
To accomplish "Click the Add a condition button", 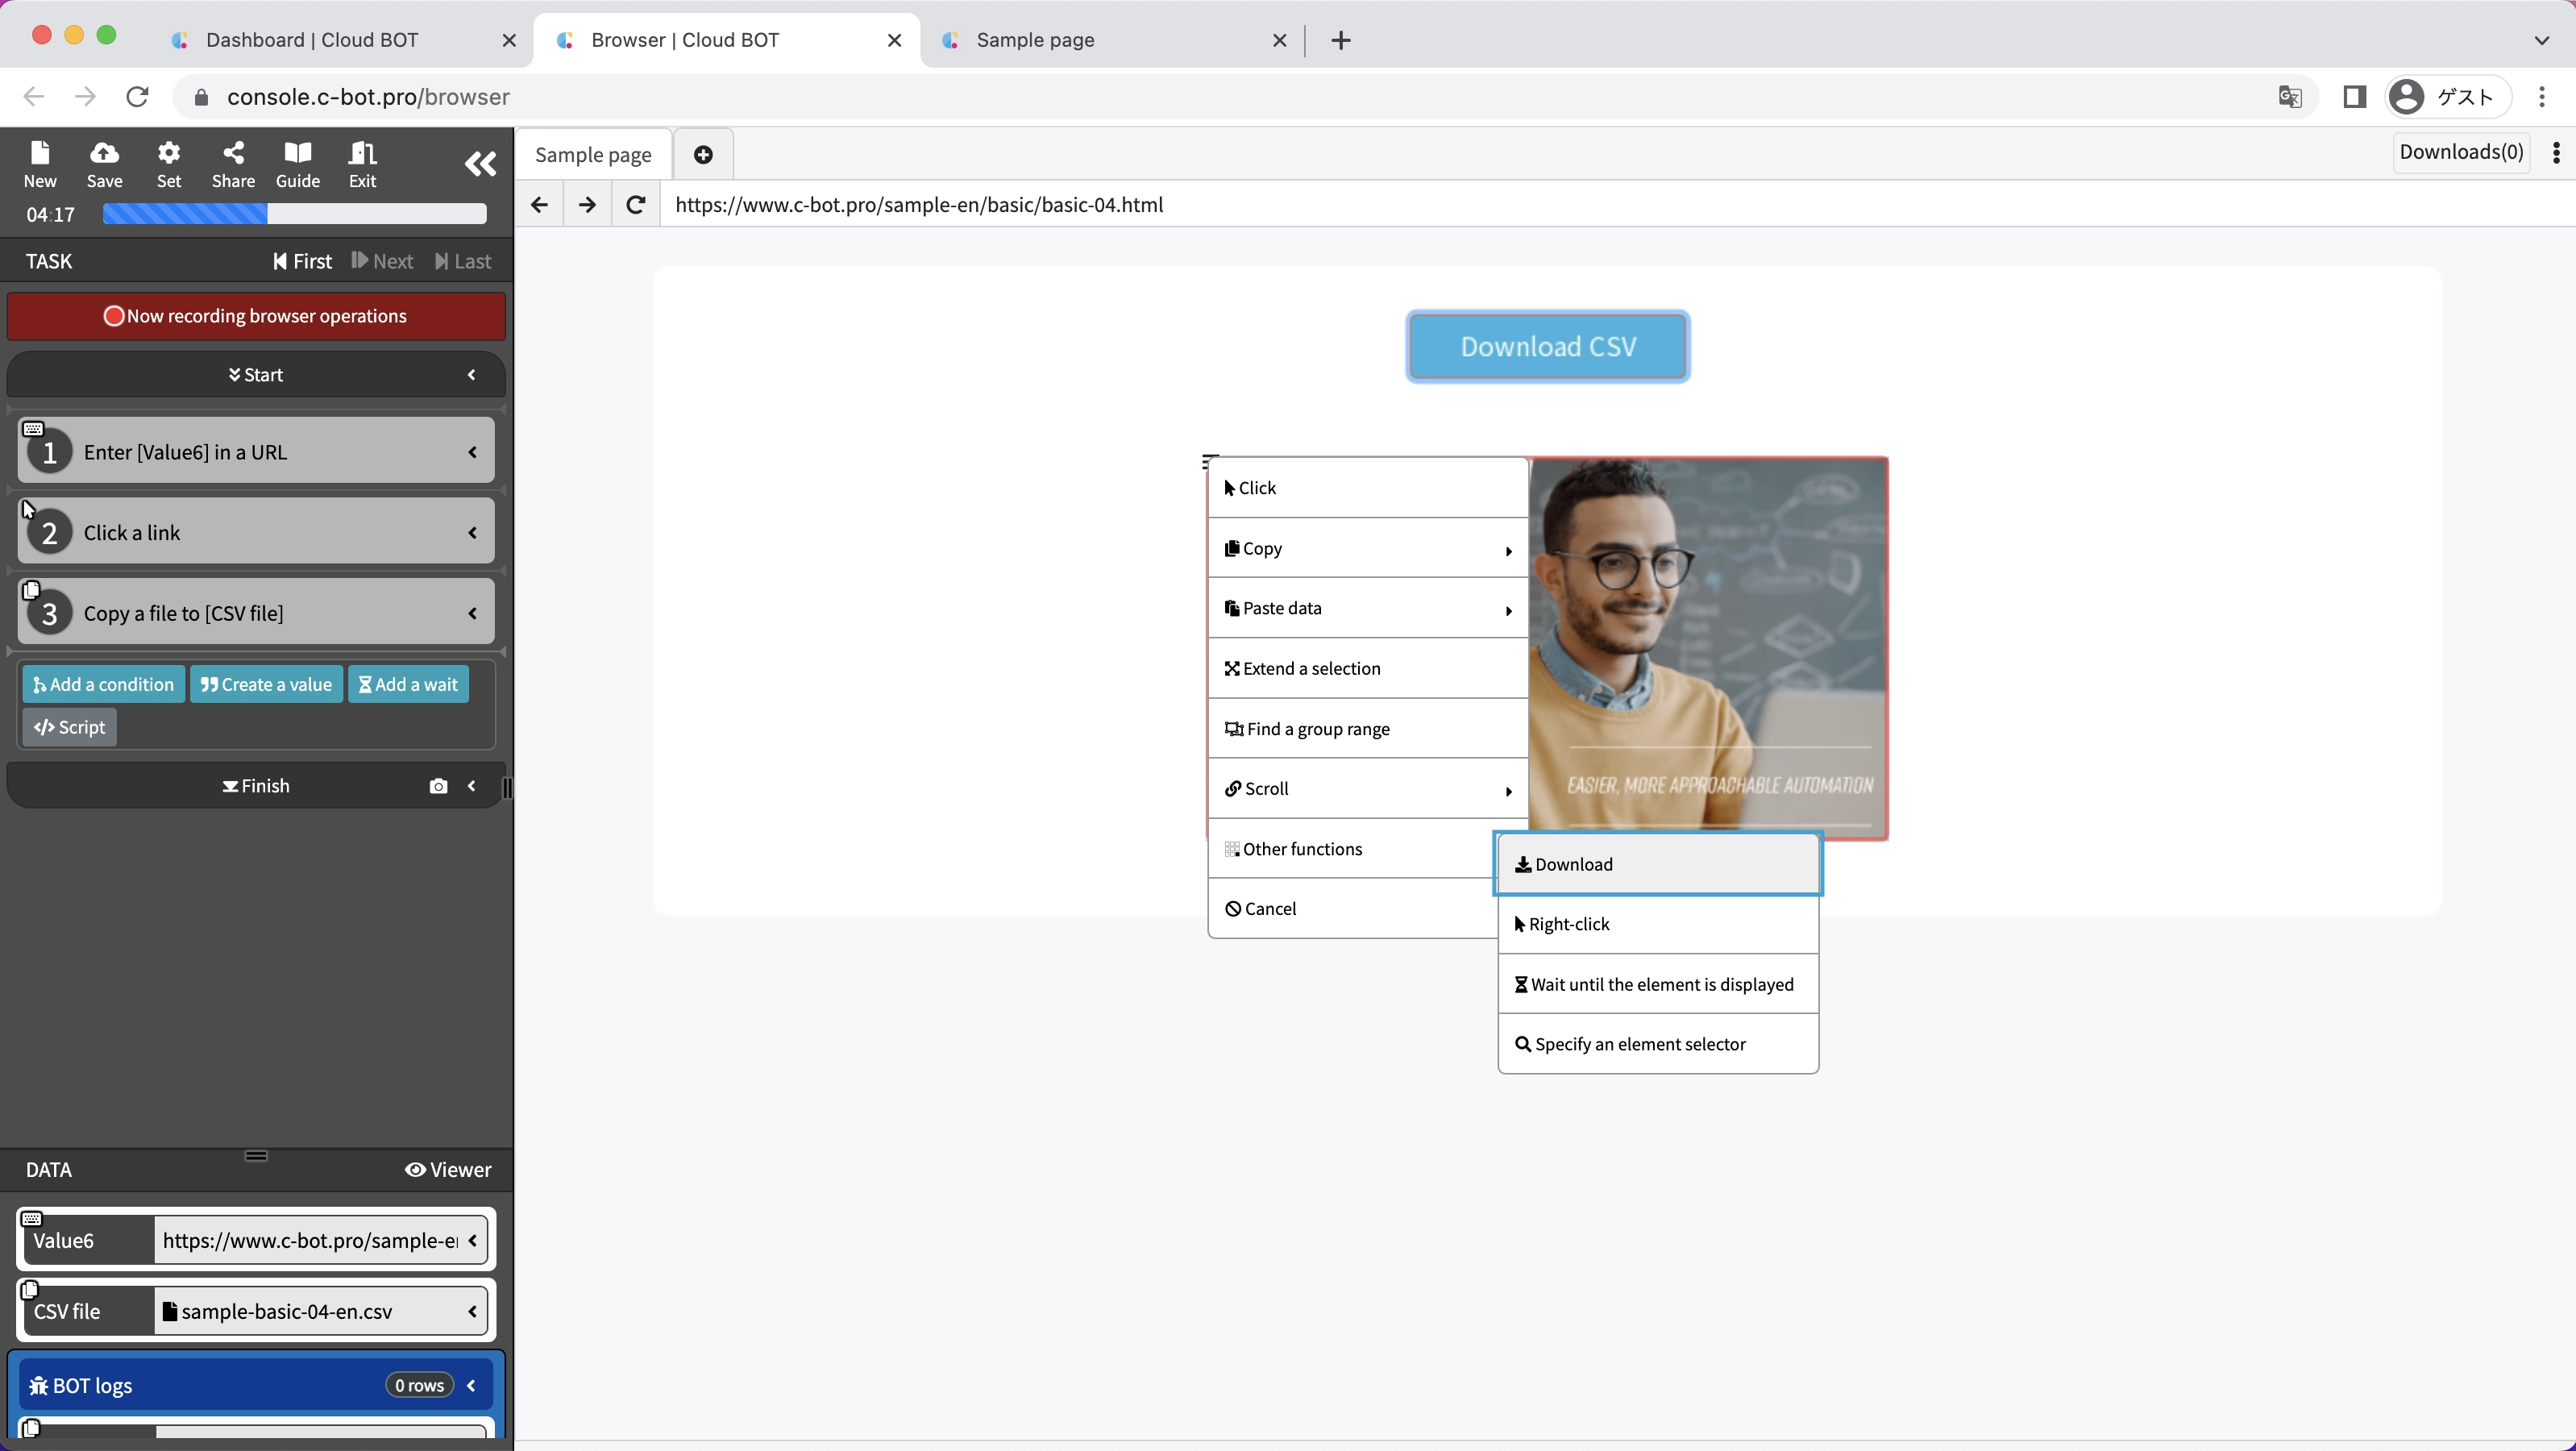I will click(103, 685).
